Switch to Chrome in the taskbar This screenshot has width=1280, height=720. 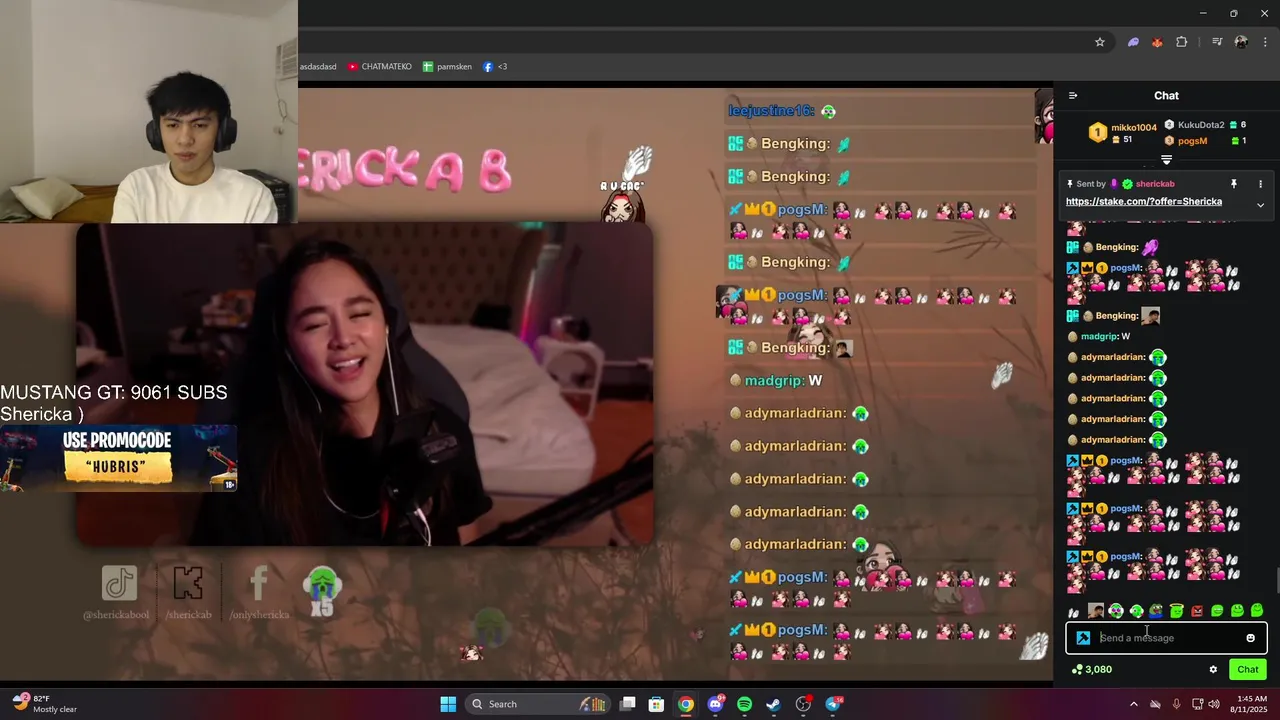tap(685, 704)
